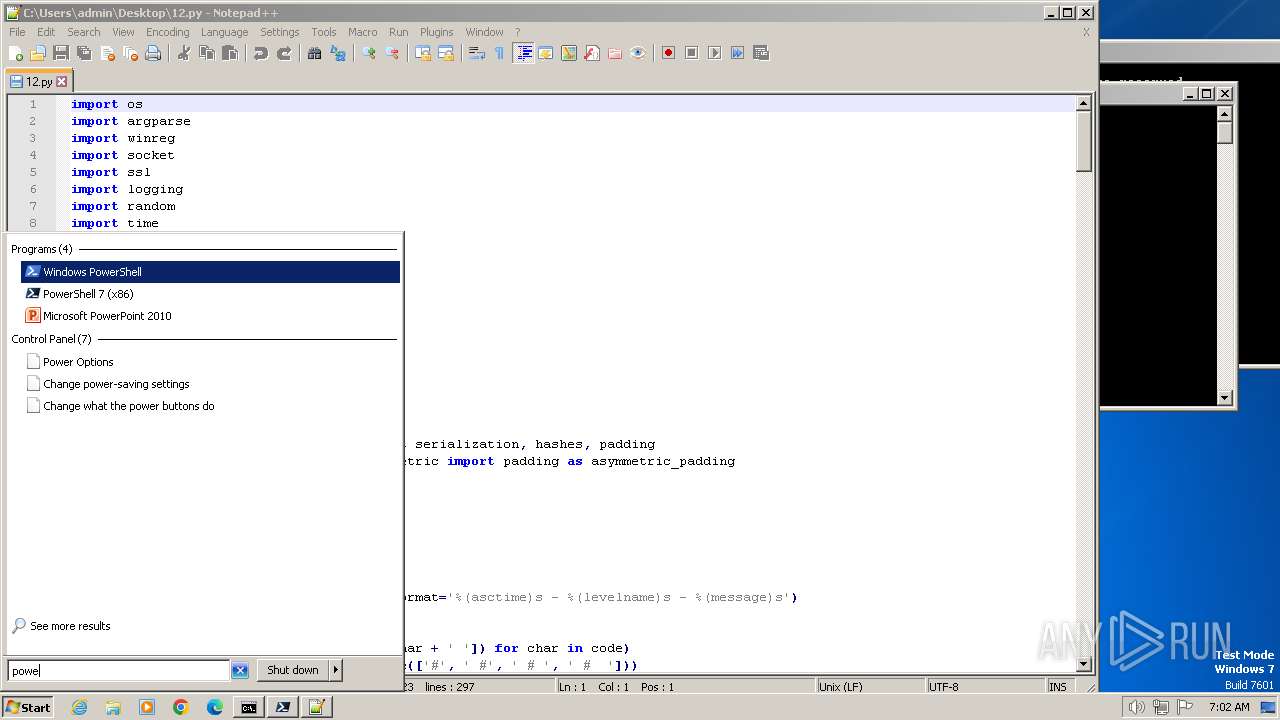Click See more results link
The height and width of the screenshot is (720, 1280).
point(70,626)
